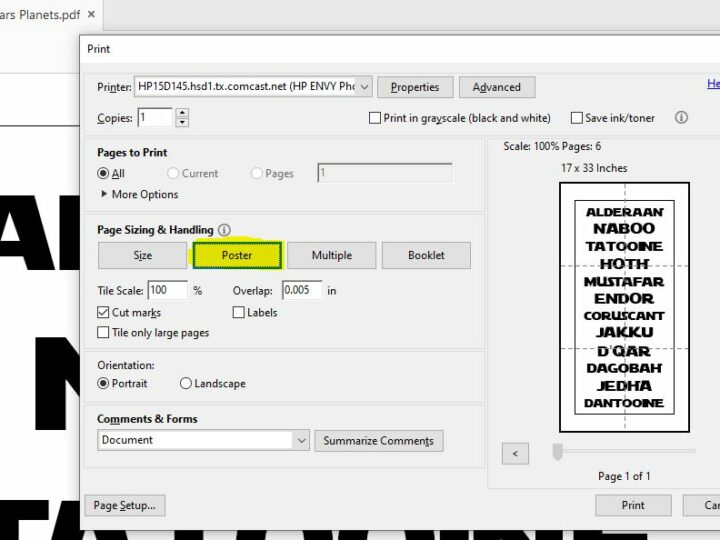Viewport: 720px width, 540px height.
Task: Open the Comments & Forms Document dropdown
Action: (x=301, y=440)
